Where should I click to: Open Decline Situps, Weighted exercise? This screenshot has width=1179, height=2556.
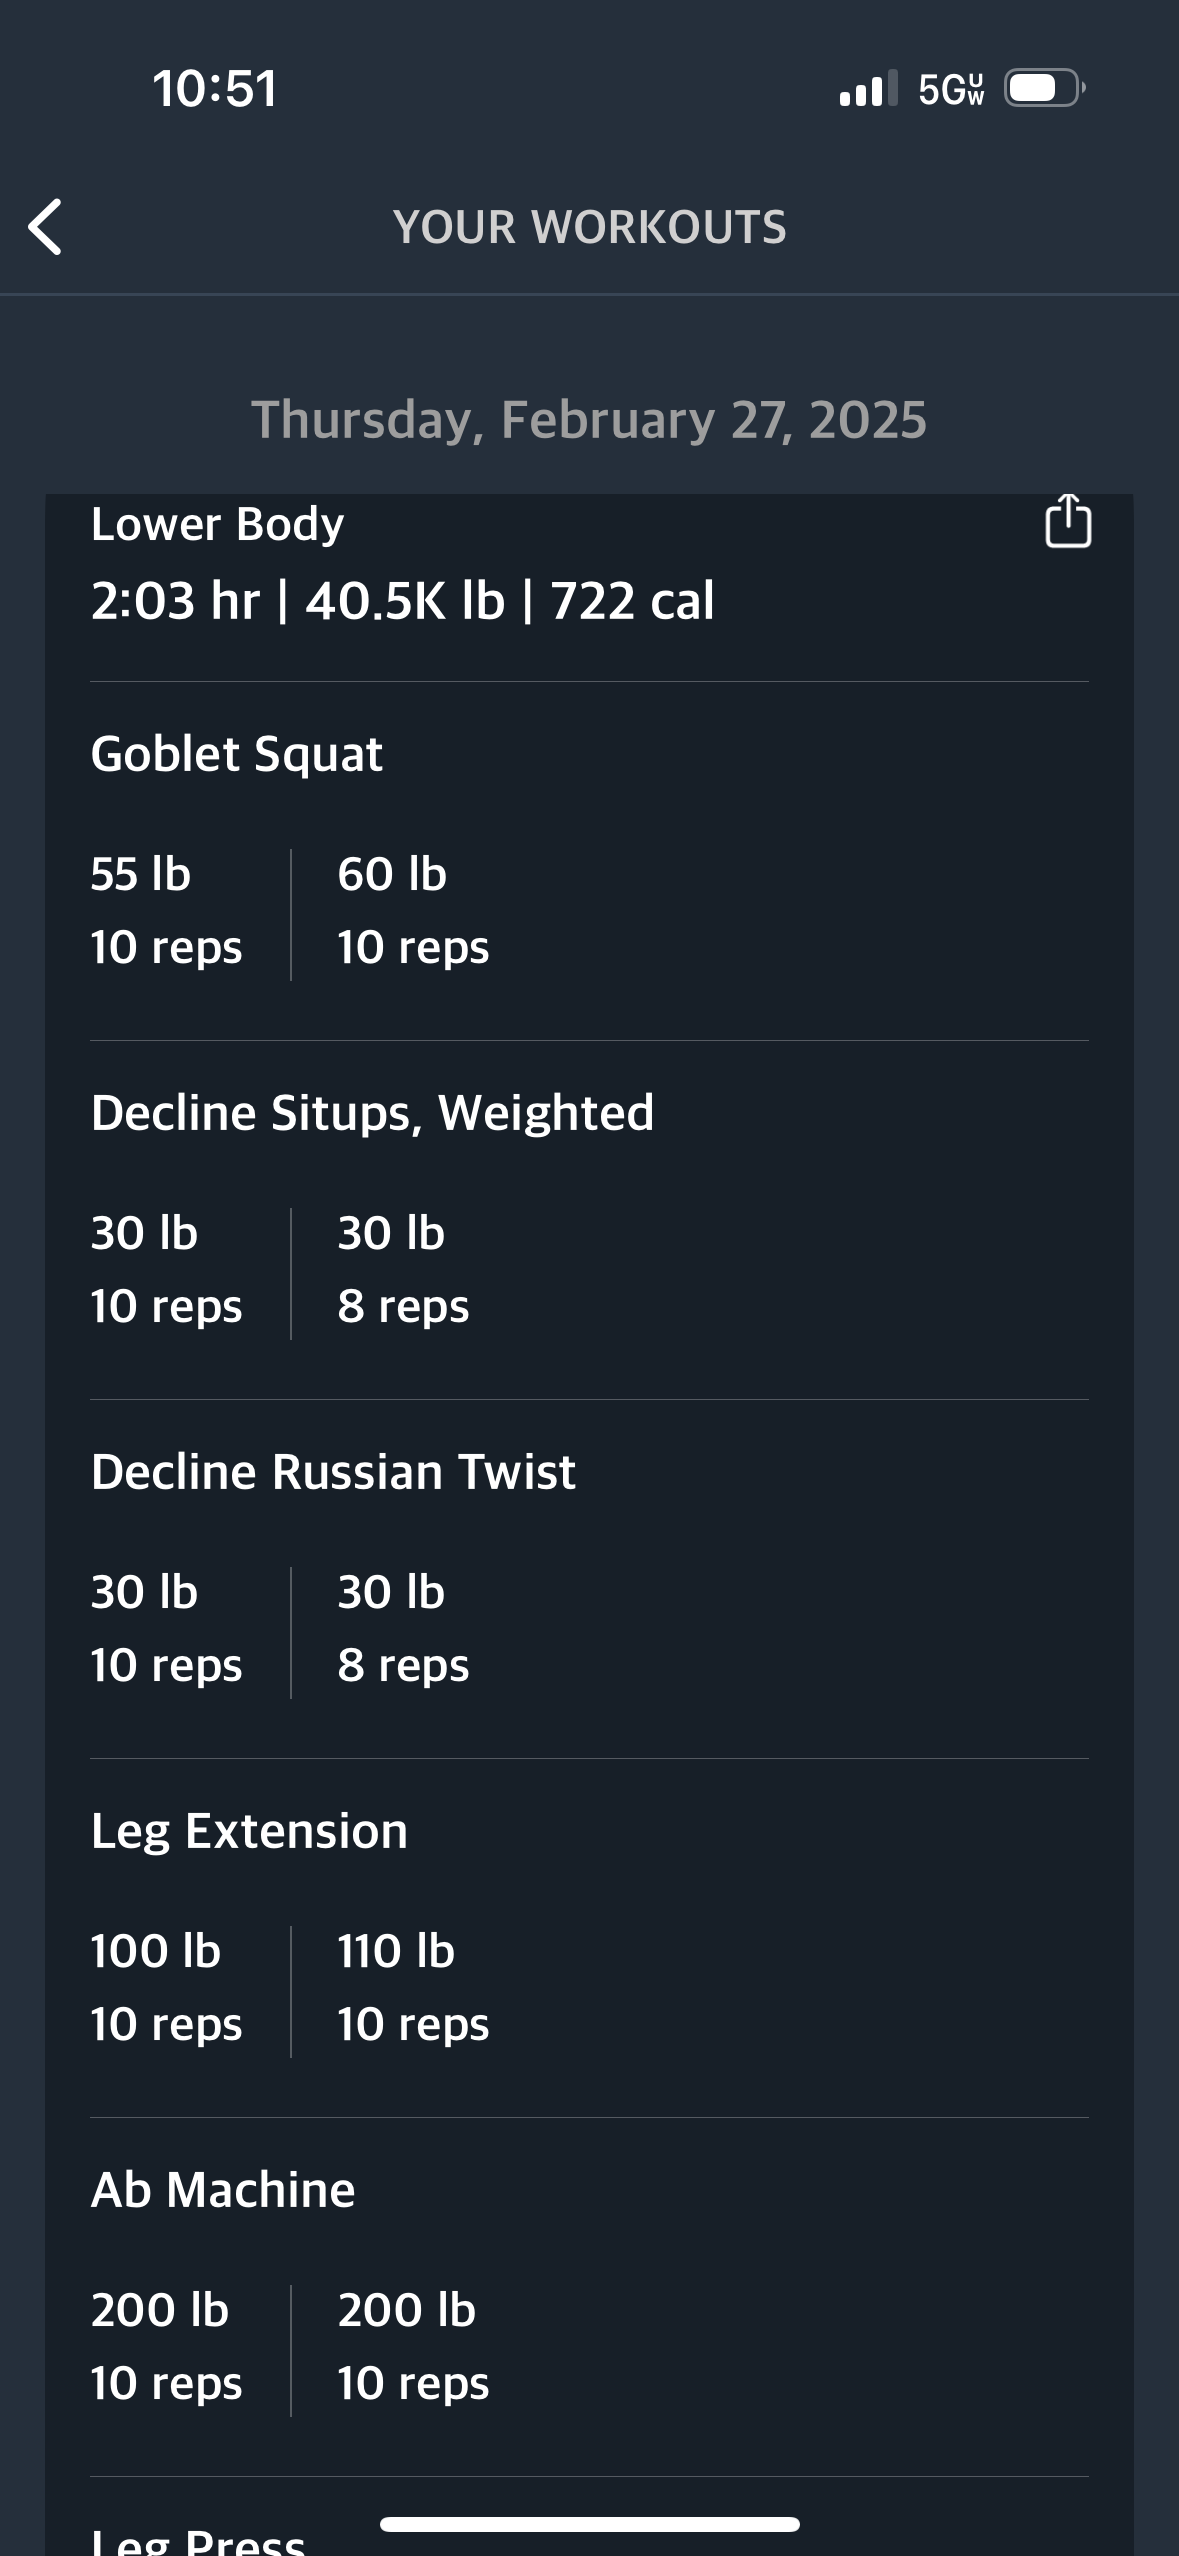pyautogui.click(x=372, y=1112)
